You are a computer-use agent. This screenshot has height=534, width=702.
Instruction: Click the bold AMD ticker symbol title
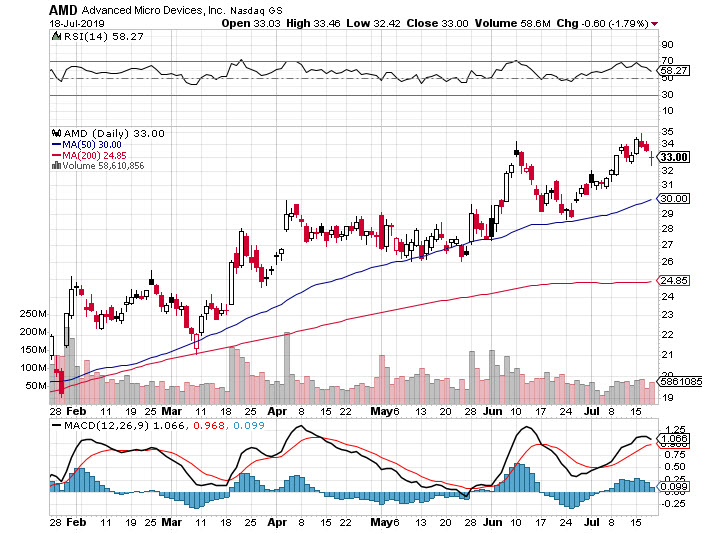pos(63,10)
